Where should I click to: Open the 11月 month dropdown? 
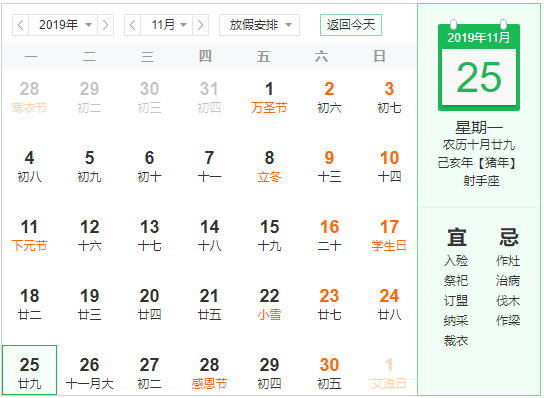167,25
